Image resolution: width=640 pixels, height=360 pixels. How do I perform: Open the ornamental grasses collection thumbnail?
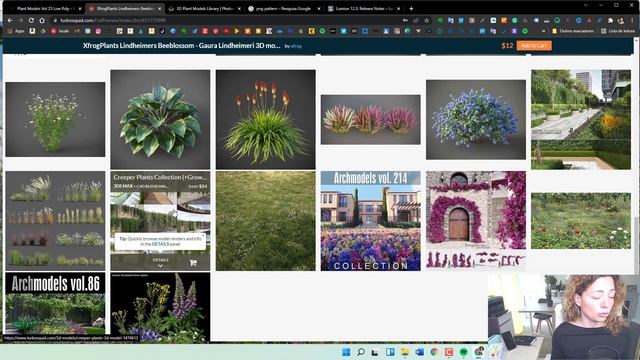[x=55, y=221]
